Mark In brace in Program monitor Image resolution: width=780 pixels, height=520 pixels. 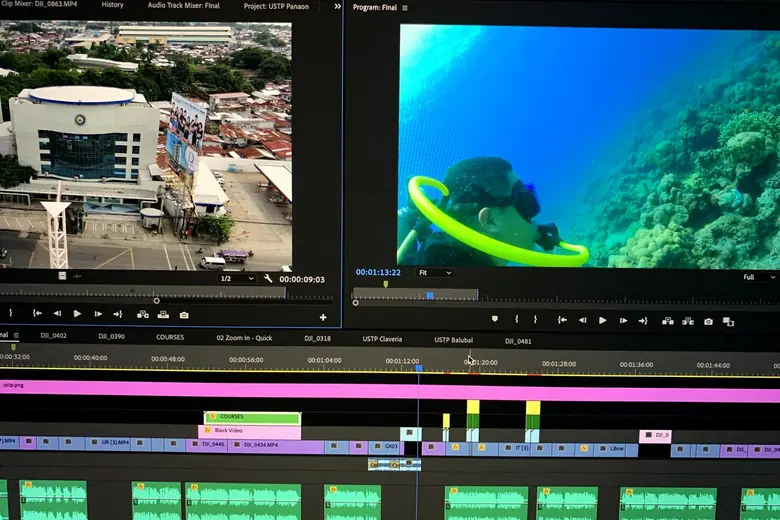pos(516,319)
